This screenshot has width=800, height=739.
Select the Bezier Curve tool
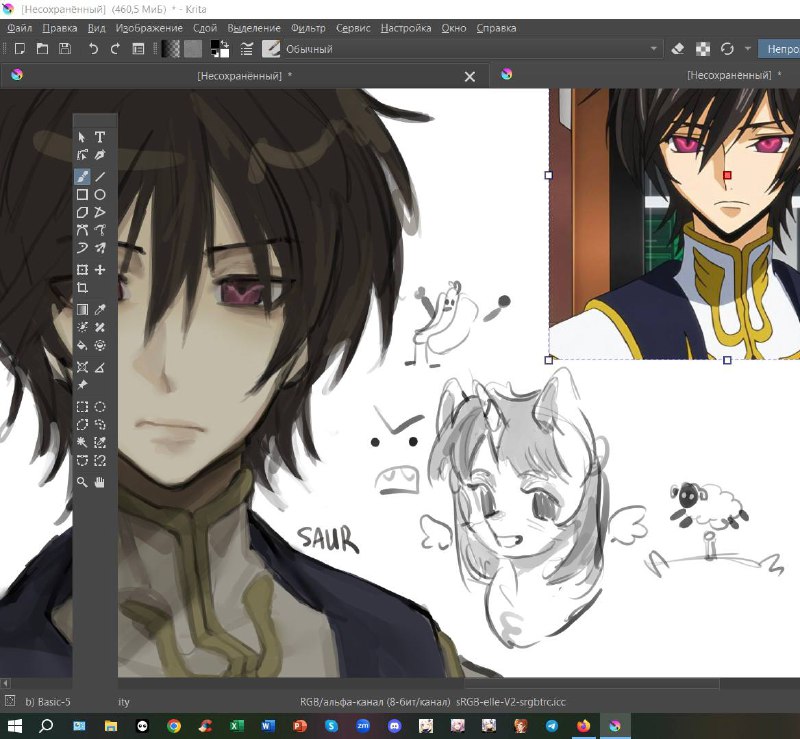[x=82, y=230]
